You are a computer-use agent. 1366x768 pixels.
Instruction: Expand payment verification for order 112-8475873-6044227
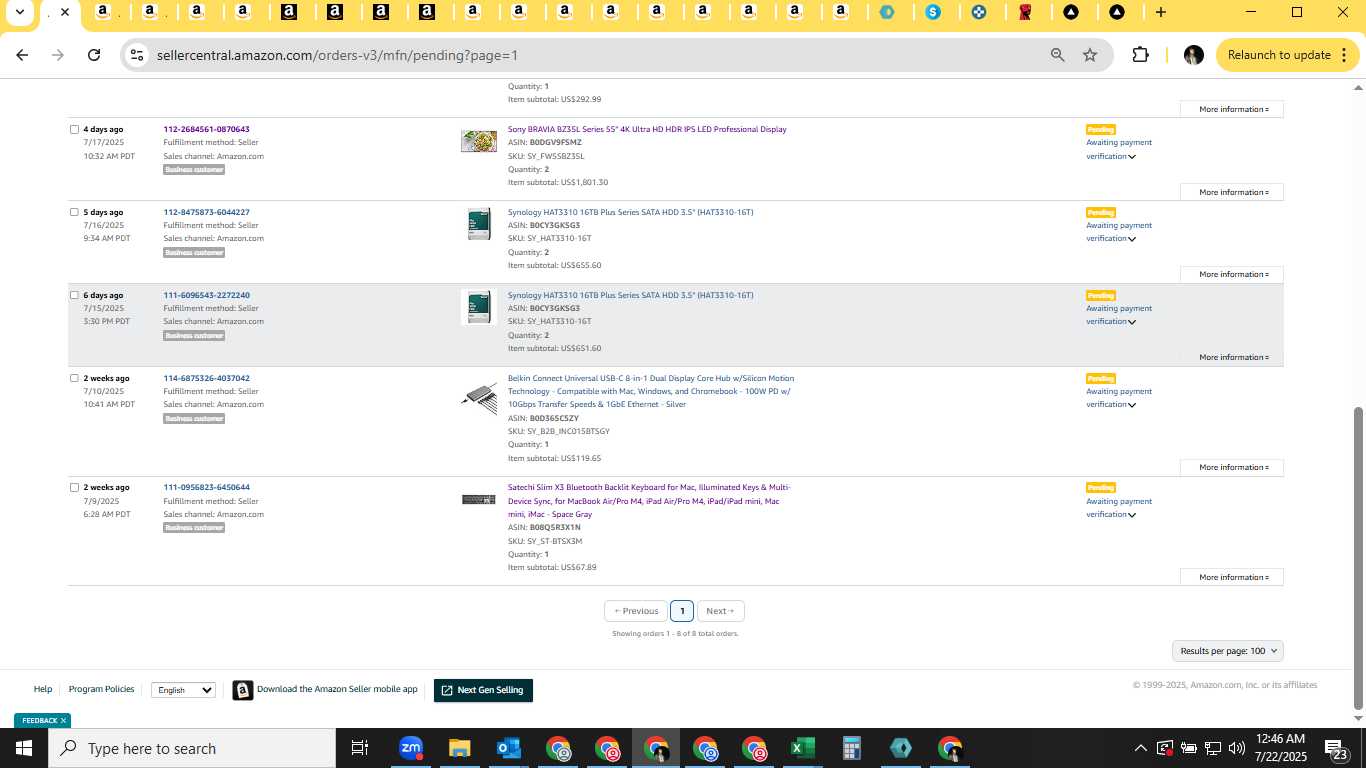[x=1132, y=239]
